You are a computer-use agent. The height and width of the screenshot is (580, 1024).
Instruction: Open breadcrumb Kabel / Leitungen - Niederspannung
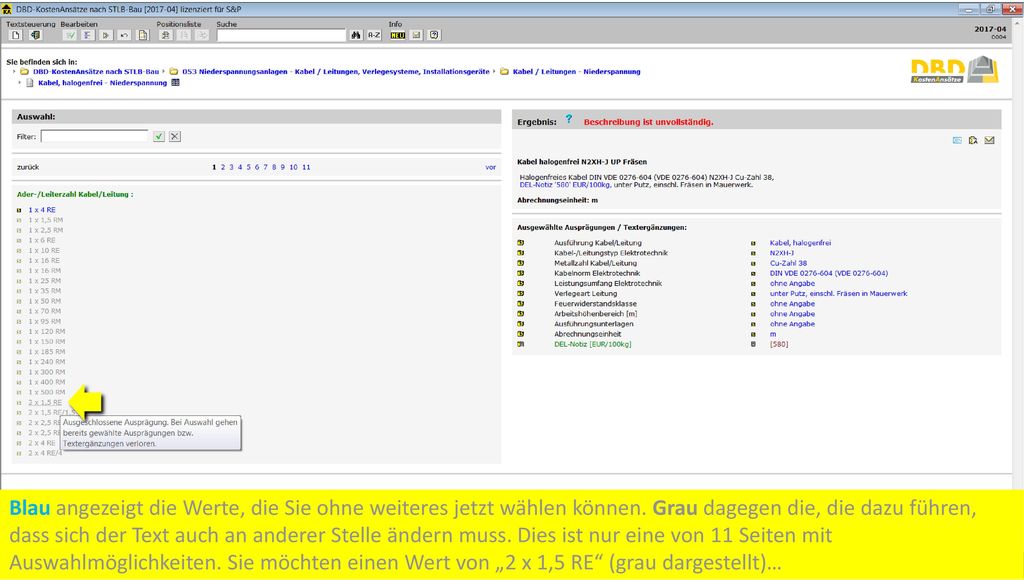577,72
